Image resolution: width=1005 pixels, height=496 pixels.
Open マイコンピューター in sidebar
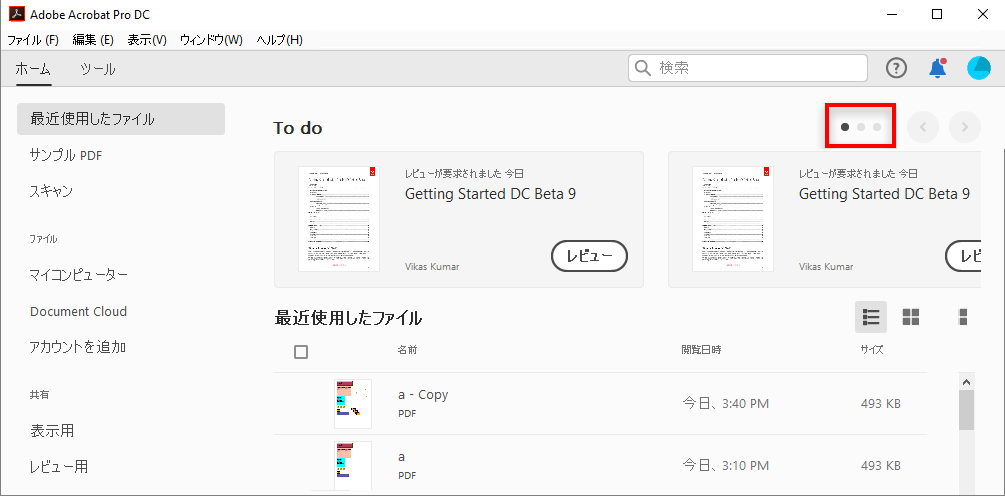click(79, 275)
